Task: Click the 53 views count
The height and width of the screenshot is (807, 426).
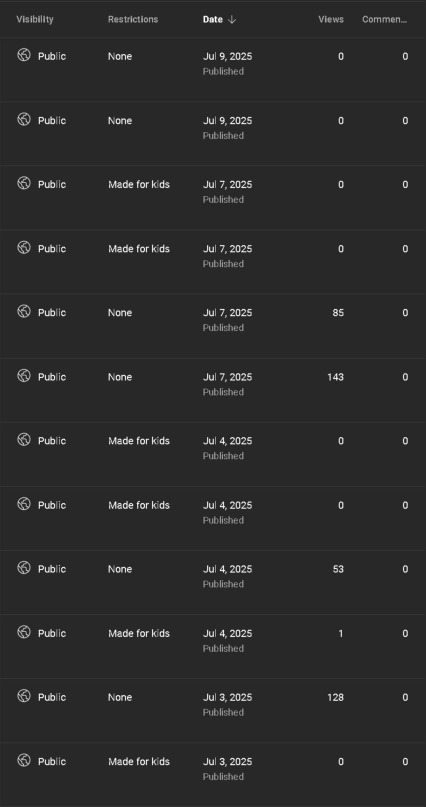Action: [338, 569]
